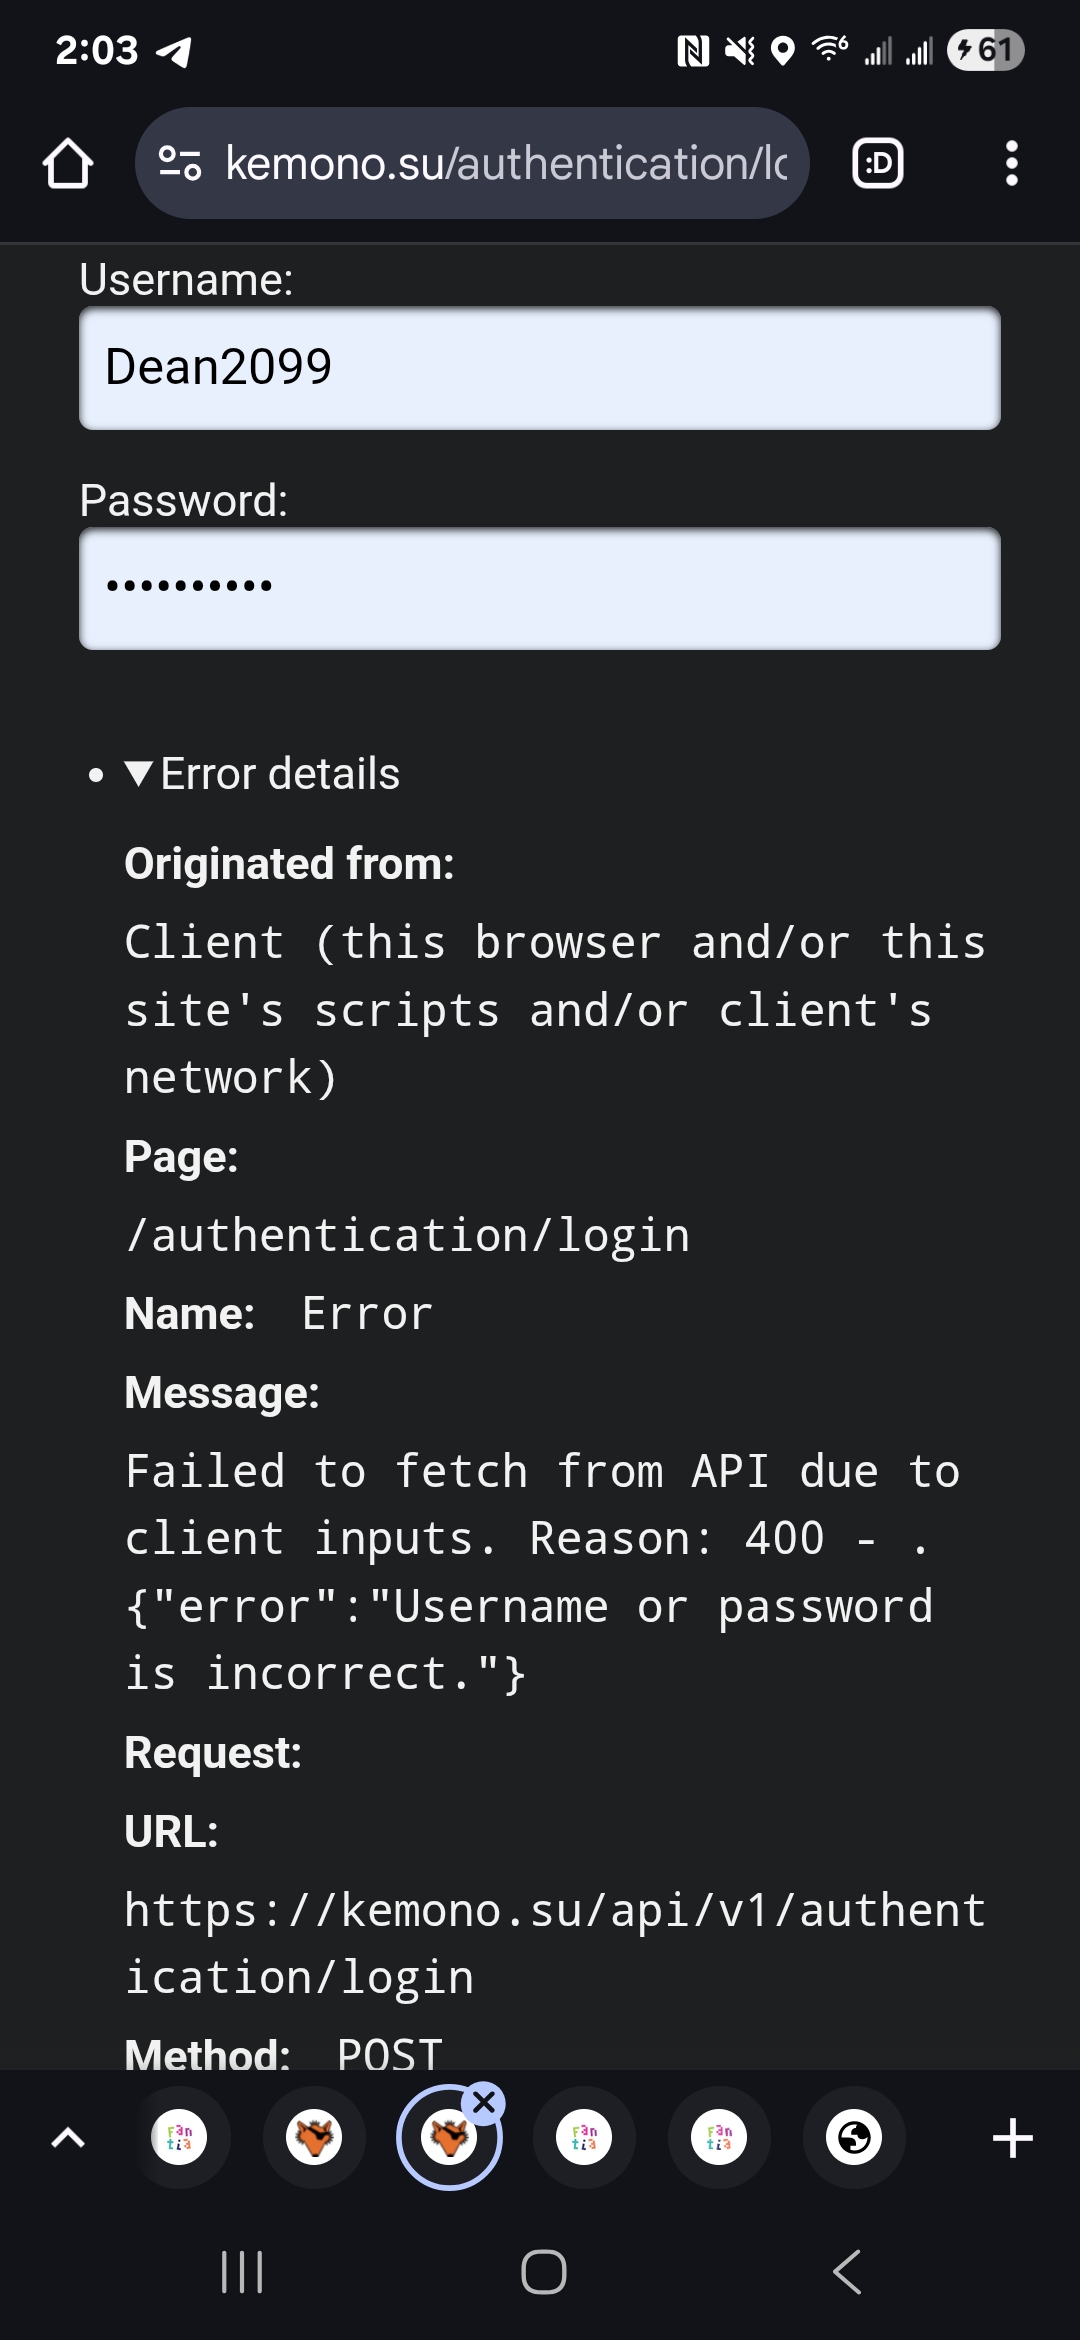Close the active kemono tab
The image size is (1080, 2340).
click(484, 2103)
